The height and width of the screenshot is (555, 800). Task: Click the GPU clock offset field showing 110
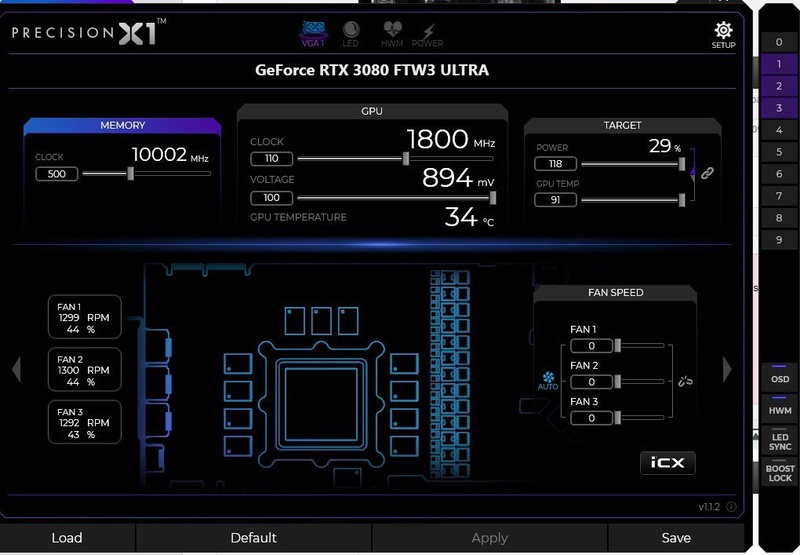[x=271, y=159]
